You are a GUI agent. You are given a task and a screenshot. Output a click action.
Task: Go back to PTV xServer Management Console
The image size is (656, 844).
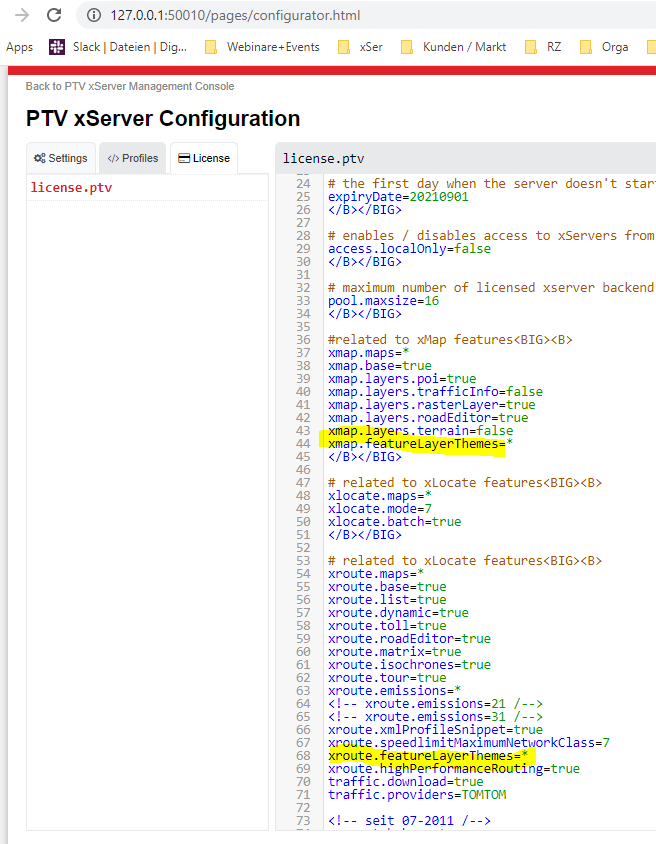pyautogui.click(x=130, y=87)
